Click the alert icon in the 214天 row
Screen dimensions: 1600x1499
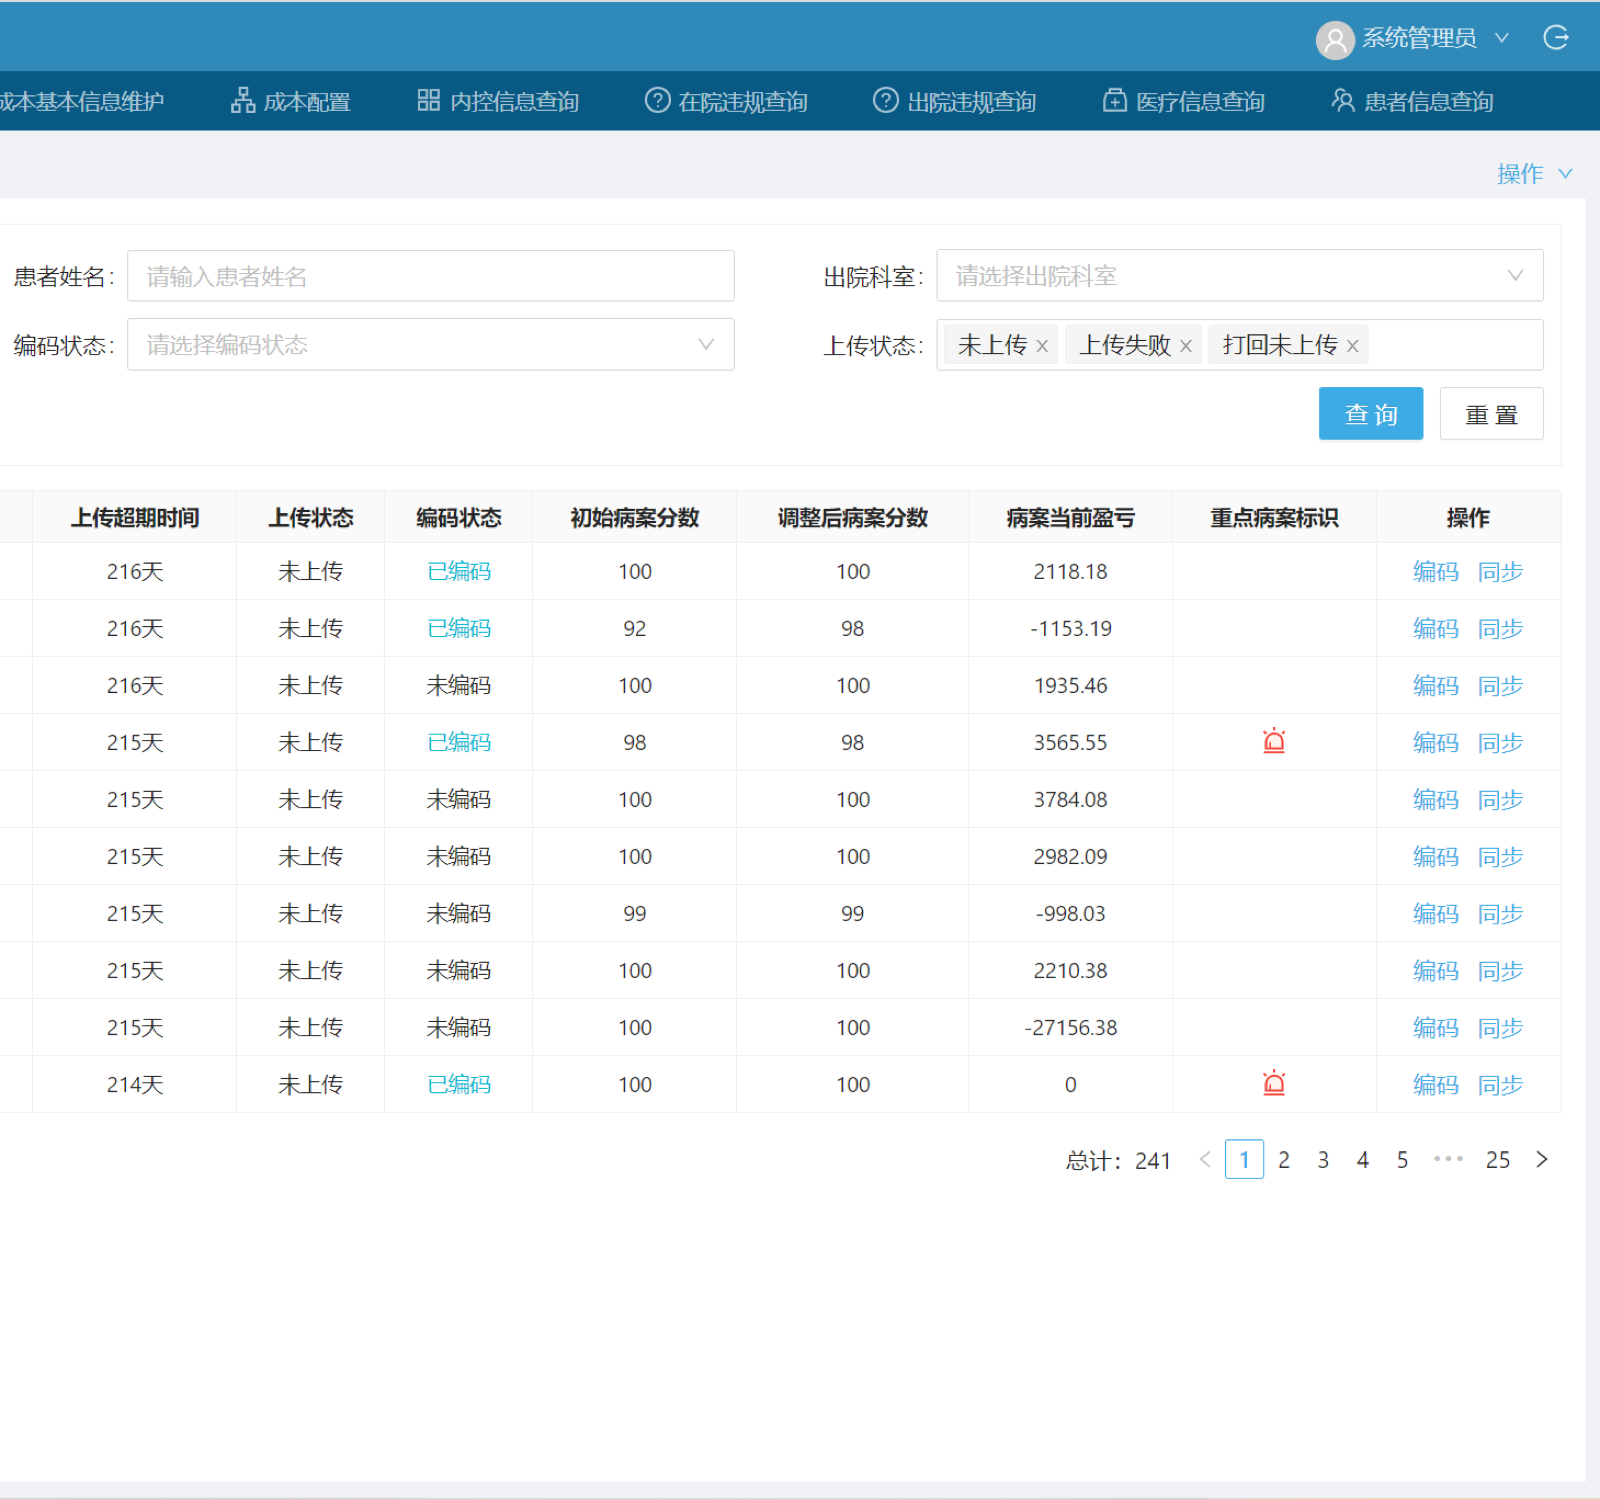point(1274,1083)
